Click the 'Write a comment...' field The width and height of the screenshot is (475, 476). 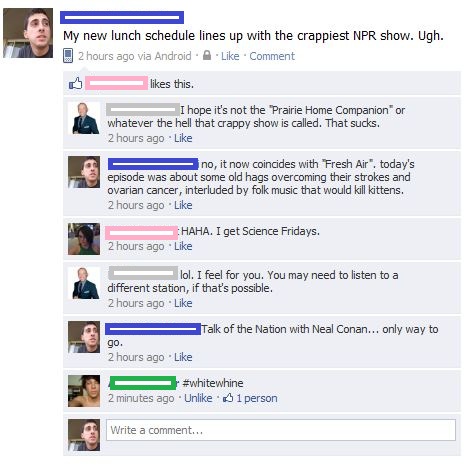(281, 430)
